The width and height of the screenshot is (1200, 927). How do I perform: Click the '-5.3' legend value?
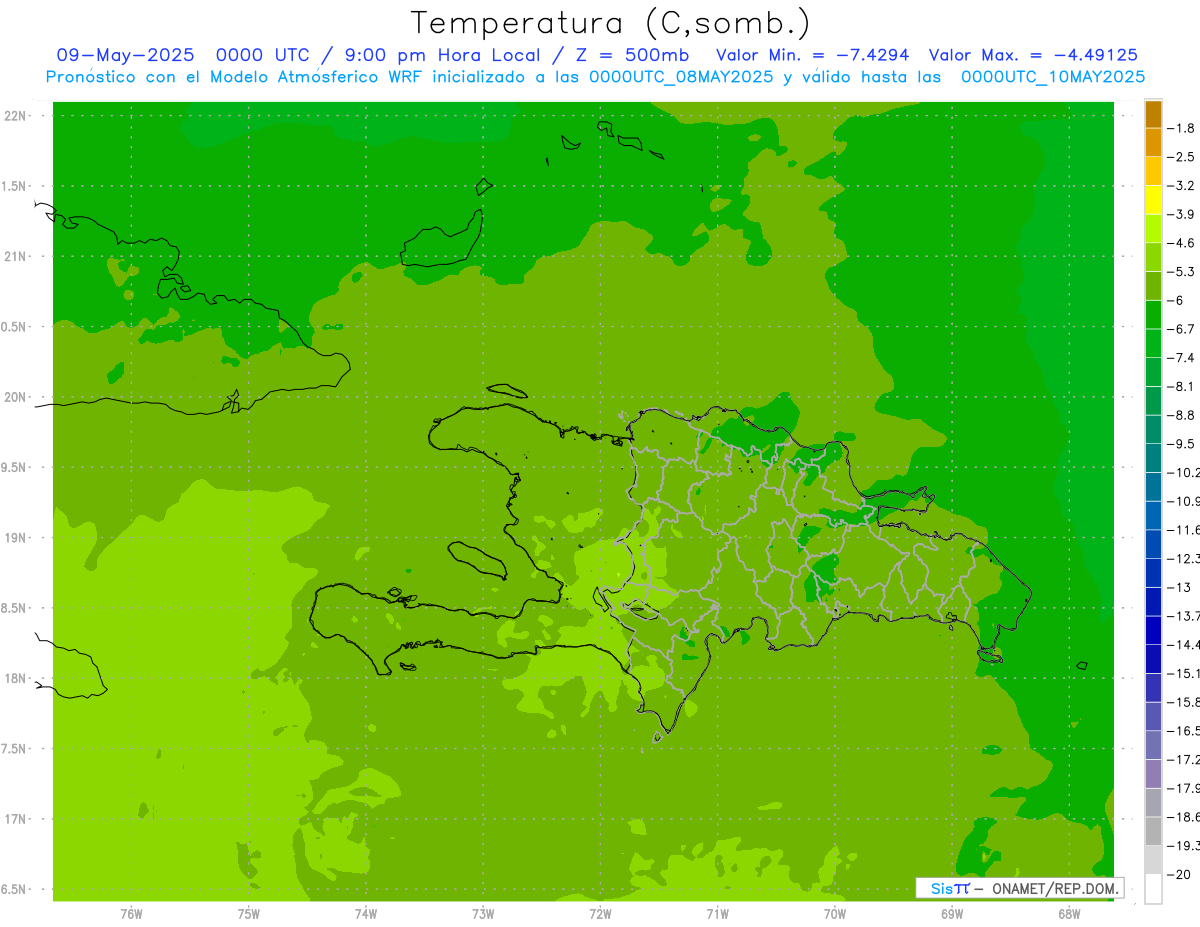tap(1183, 271)
